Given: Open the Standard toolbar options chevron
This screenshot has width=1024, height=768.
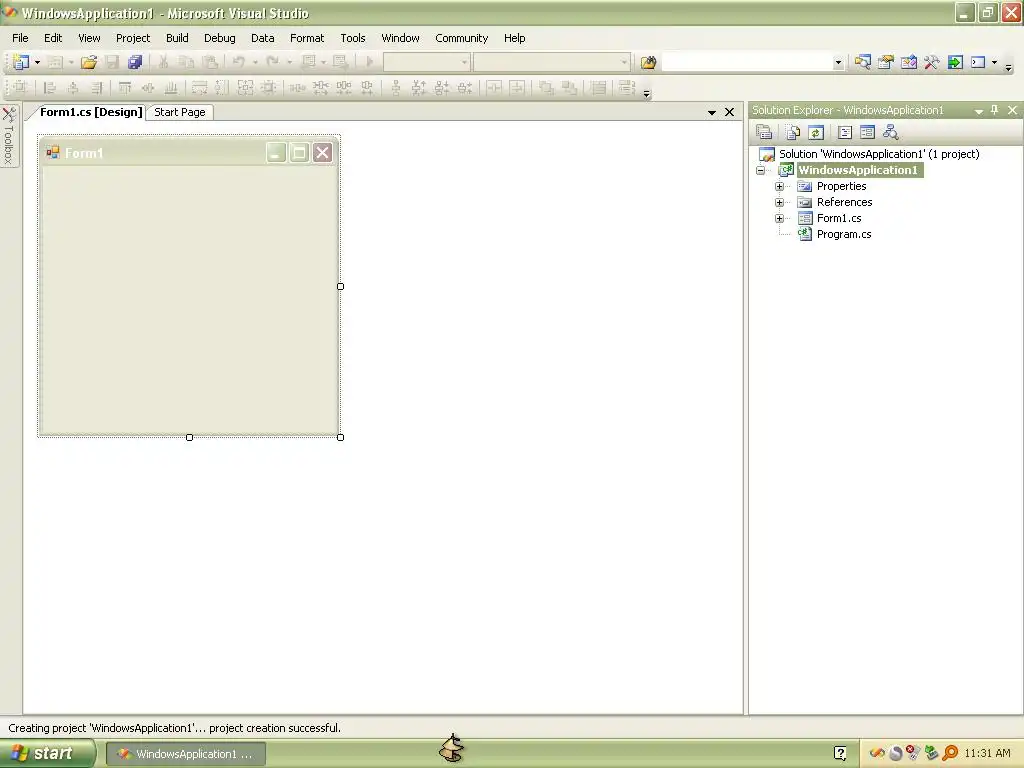Looking at the screenshot, I should pyautogui.click(x=1008, y=67).
